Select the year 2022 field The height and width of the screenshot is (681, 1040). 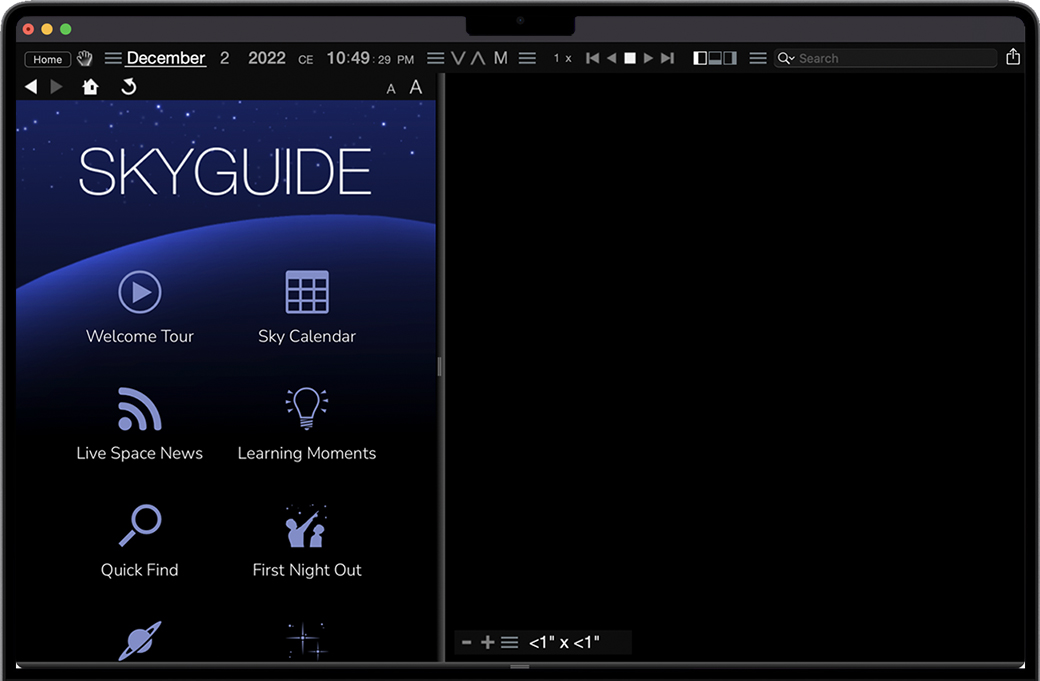pos(267,58)
